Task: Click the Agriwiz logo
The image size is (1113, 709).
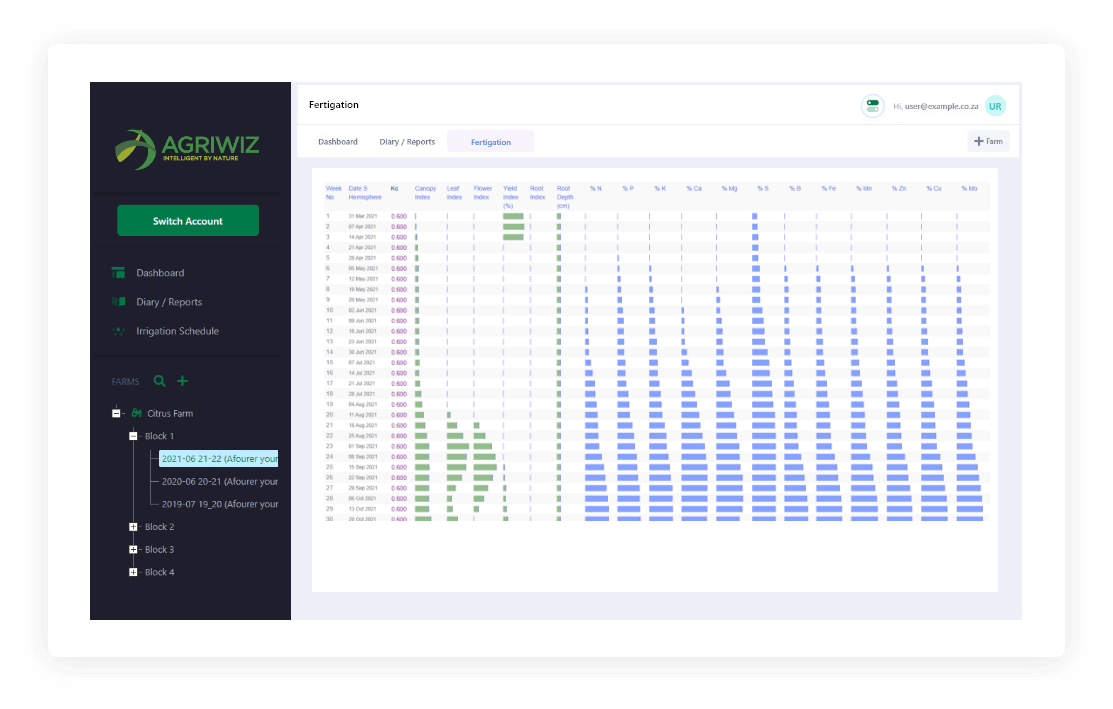Action: [188, 148]
